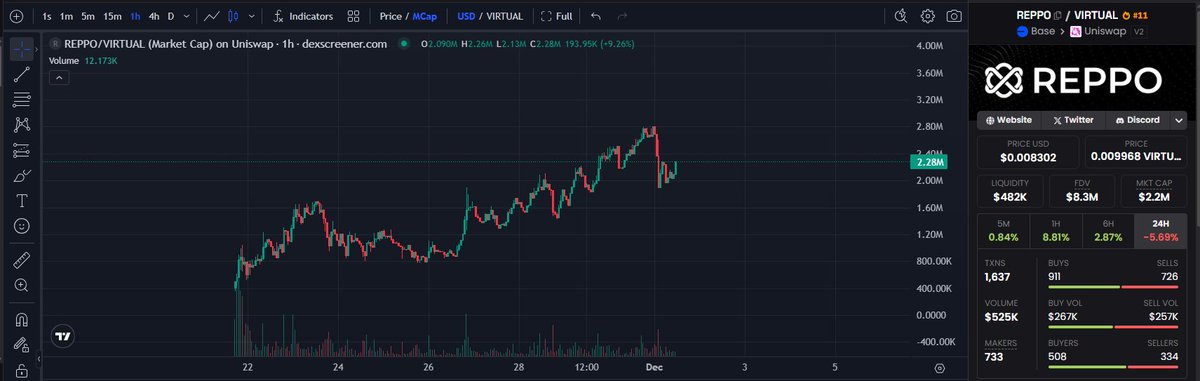Select the 1H price change tab

pos(1056,230)
